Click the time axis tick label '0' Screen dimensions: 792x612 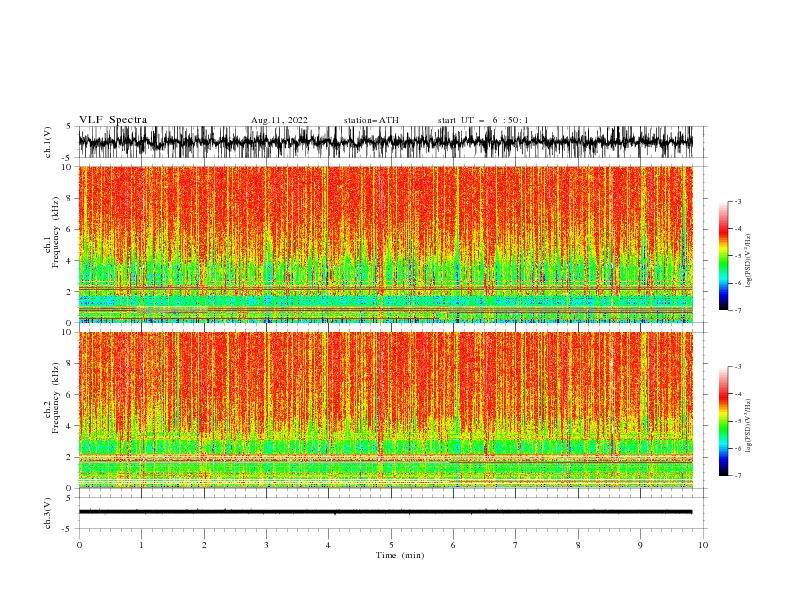[79, 545]
